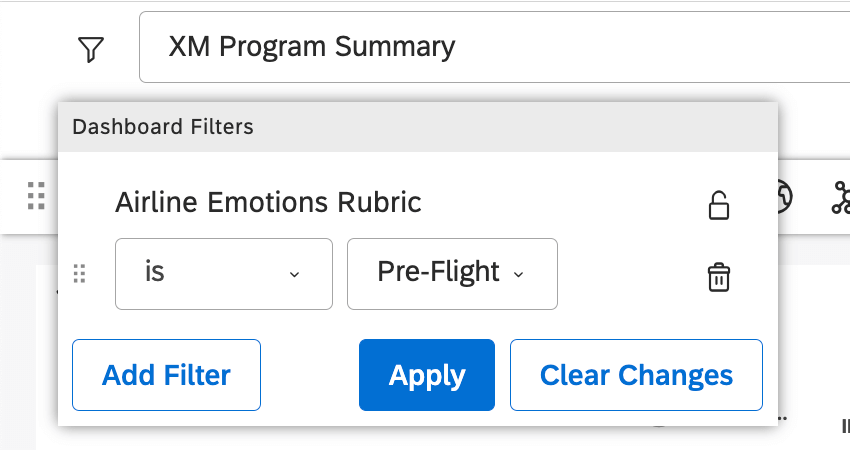This screenshot has height=450, width=850.
Task: Delete the filter with the trash icon
Action: [x=718, y=276]
